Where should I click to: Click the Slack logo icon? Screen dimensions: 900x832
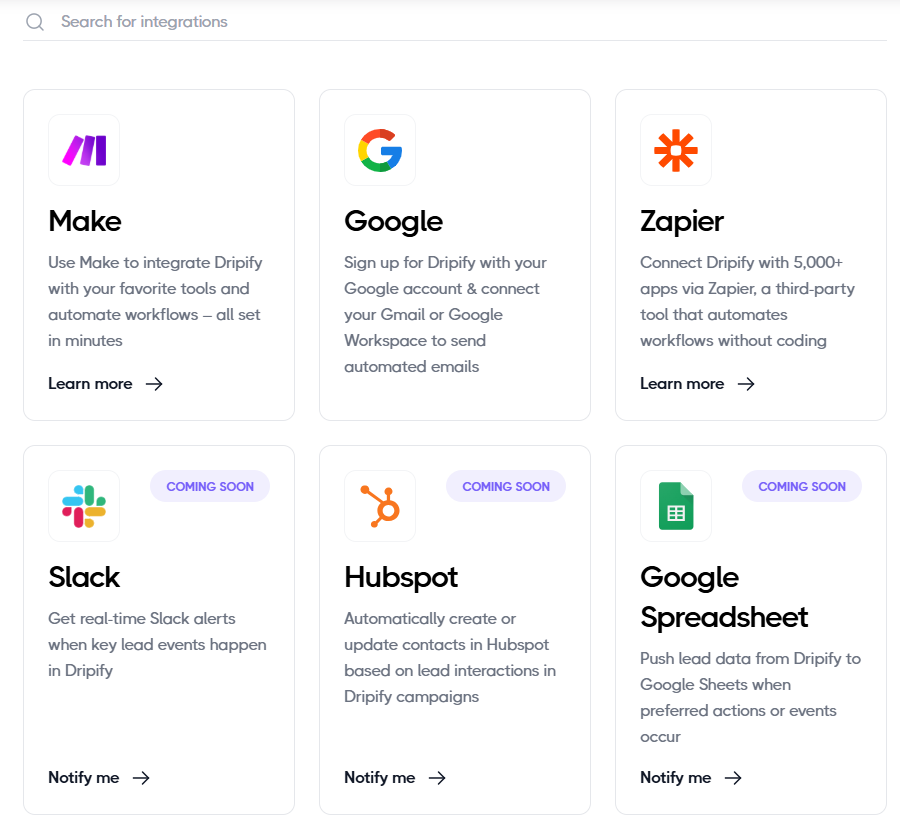click(x=84, y=506)
